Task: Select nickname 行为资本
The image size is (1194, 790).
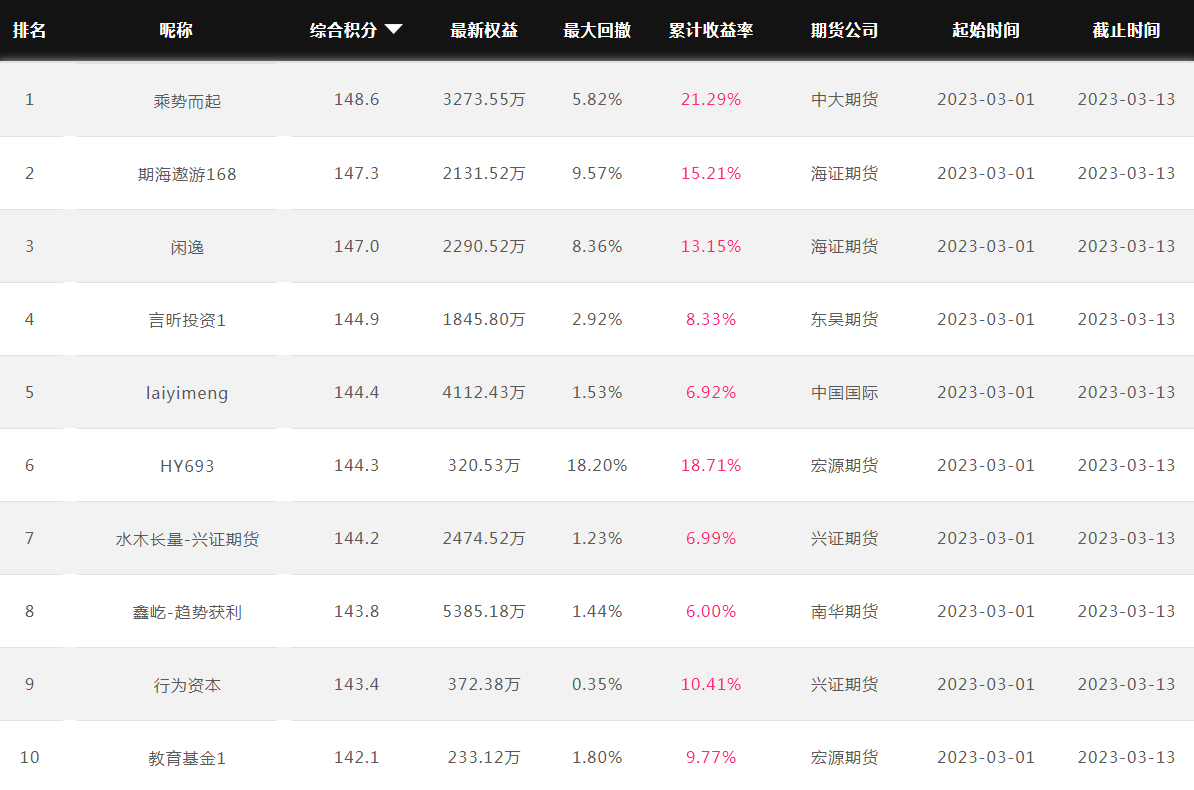Action: click(187, 686)
